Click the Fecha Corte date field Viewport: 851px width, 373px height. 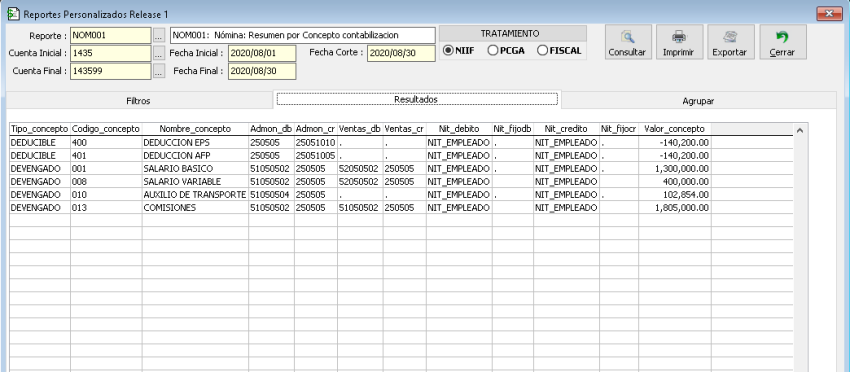click(401, 53)
